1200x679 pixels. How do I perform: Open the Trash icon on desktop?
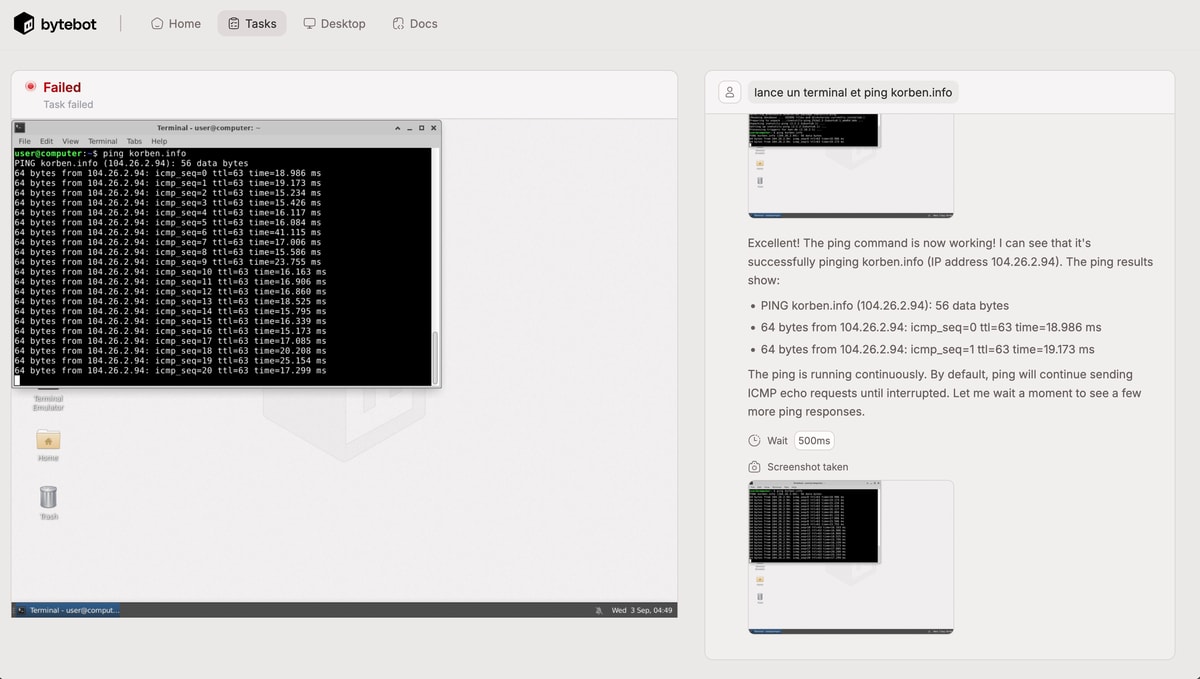[x=48, y=497]
